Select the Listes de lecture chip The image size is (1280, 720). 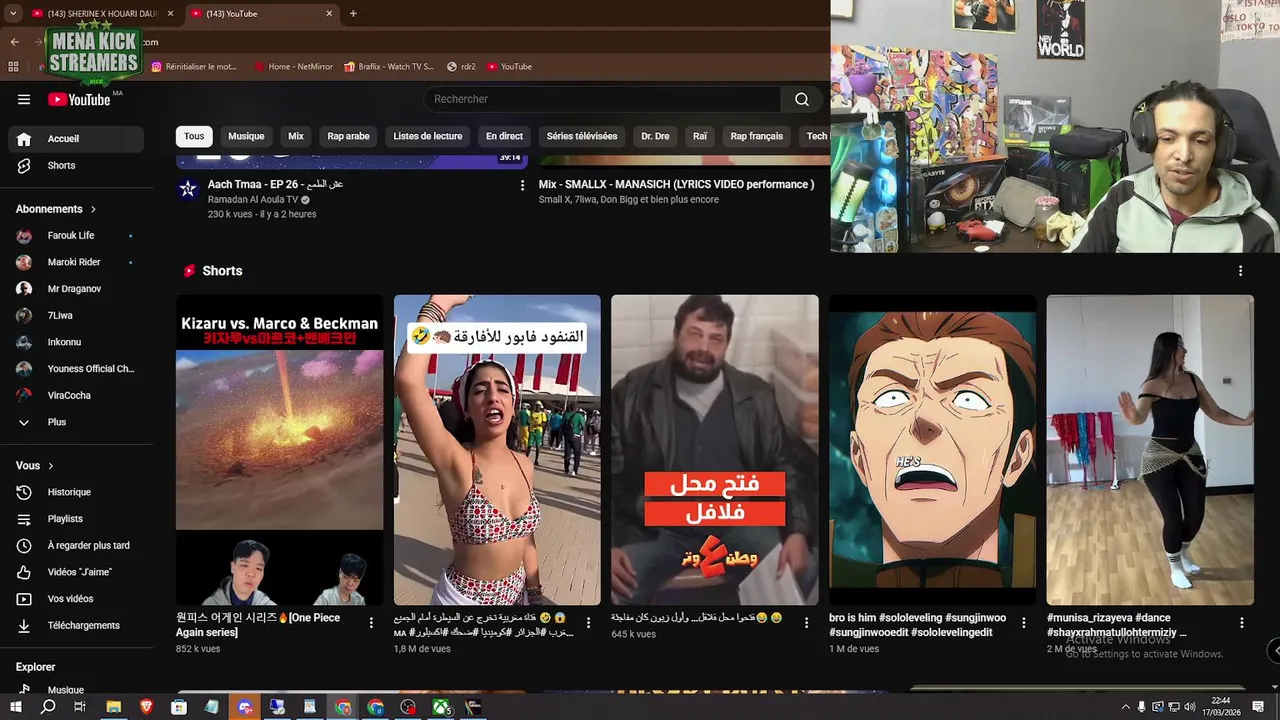coord(428,136)
